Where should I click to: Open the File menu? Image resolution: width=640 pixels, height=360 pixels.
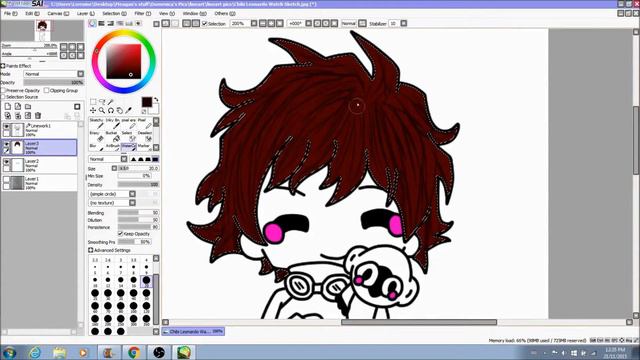pyautogui.click(x=10, y=13)
